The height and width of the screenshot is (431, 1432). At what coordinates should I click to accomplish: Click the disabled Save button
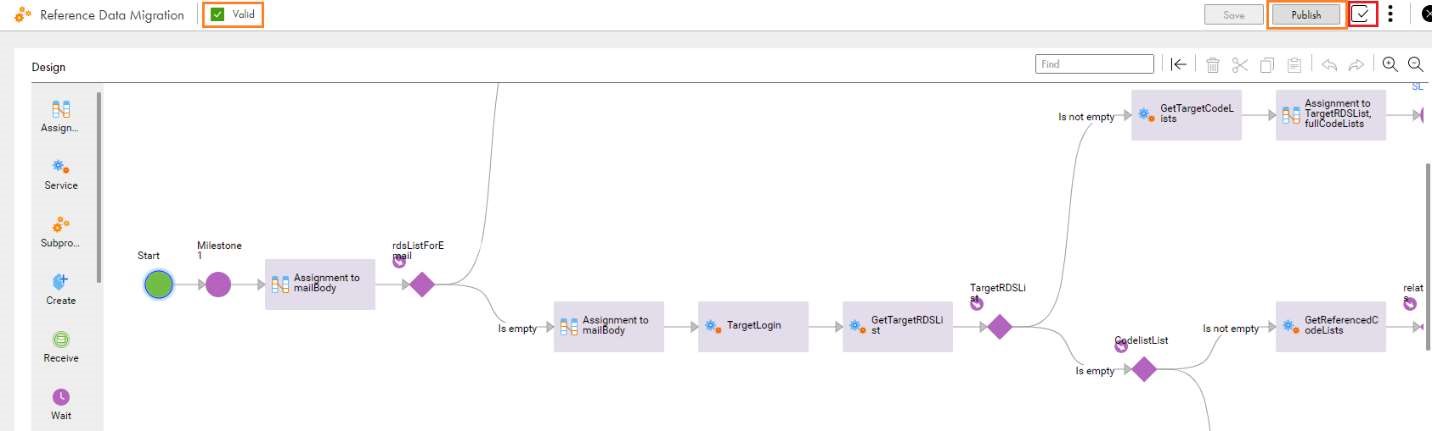click(x=1234, y=15)
